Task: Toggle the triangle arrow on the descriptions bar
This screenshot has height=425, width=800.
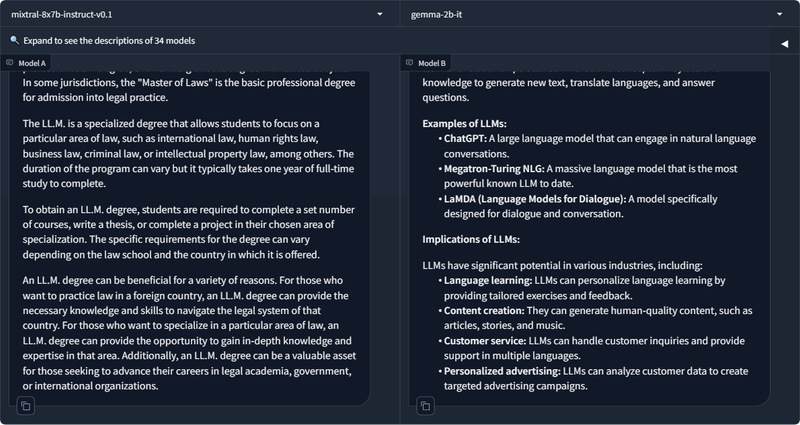Action: pos(784,44)
